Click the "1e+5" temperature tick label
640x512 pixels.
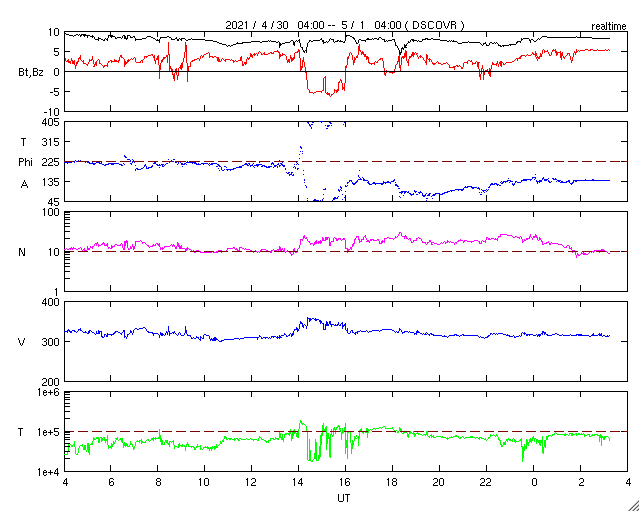(x=50, y=432)
